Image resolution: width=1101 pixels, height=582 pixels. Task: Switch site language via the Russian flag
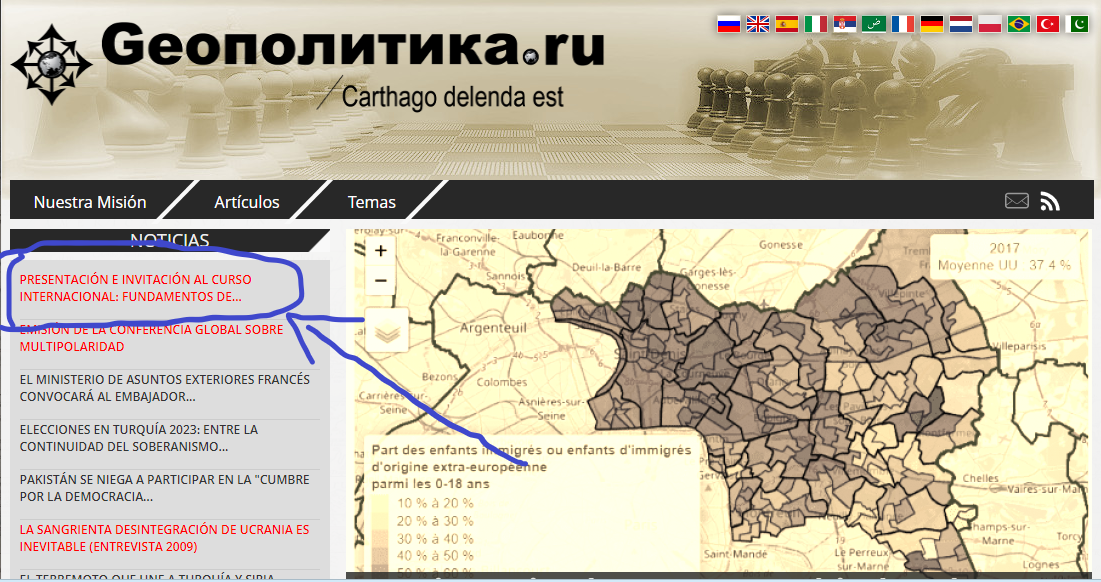[x=728, y=25]
